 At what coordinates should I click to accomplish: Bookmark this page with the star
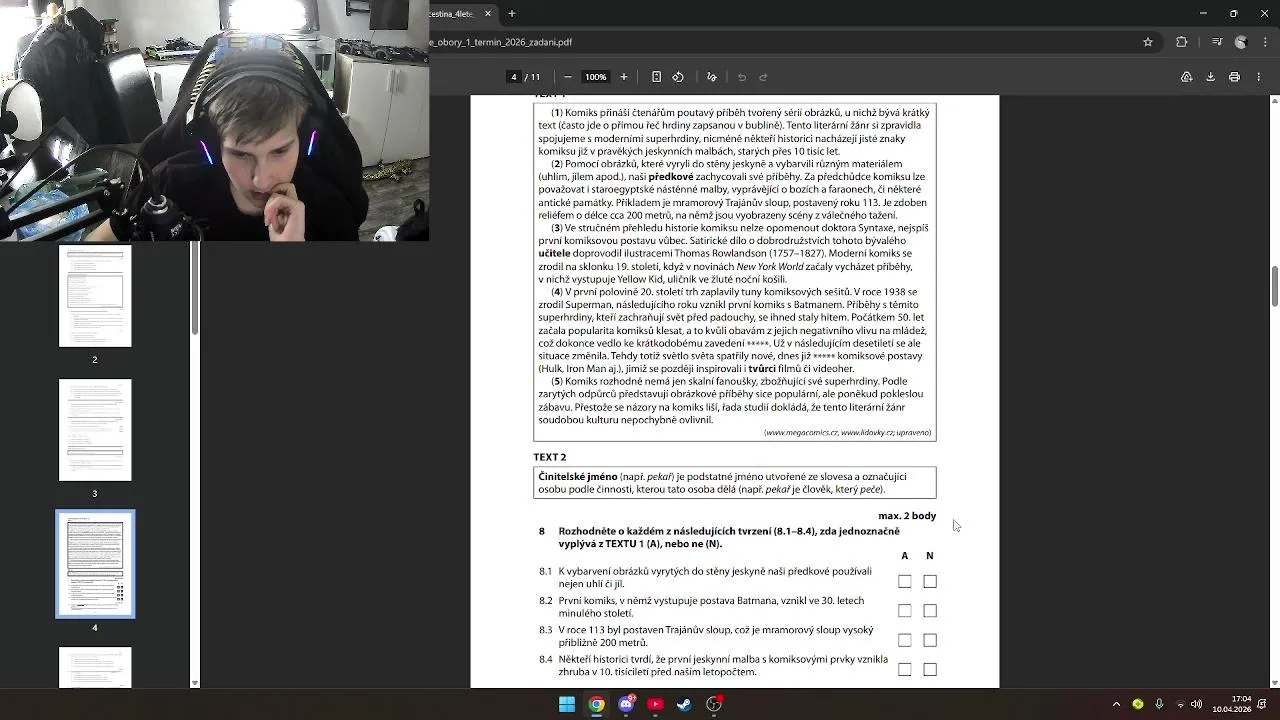click(x=1148, y=42)
